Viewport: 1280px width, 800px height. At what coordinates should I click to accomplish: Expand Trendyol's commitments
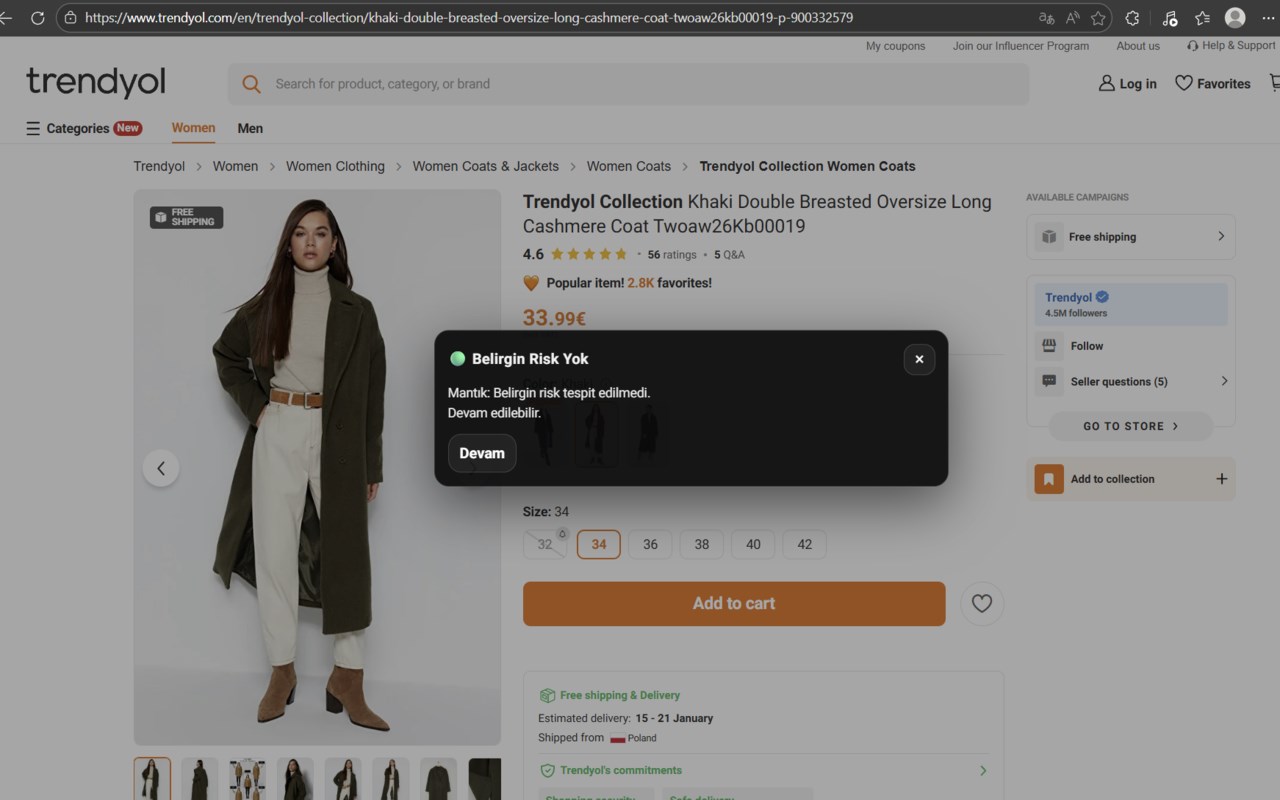[764, 770]
